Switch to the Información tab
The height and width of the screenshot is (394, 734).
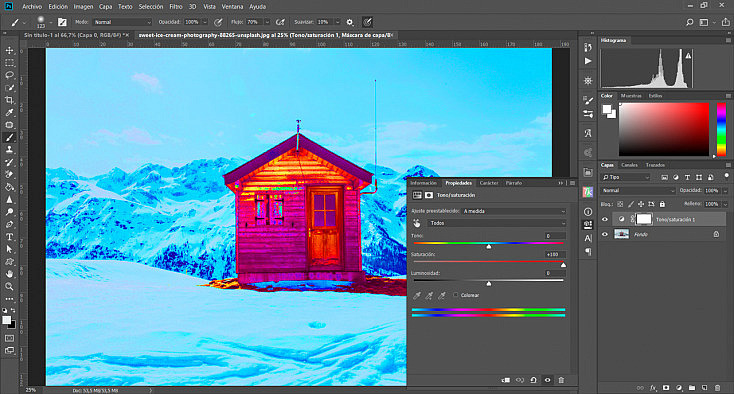click(x=424, y=183)
